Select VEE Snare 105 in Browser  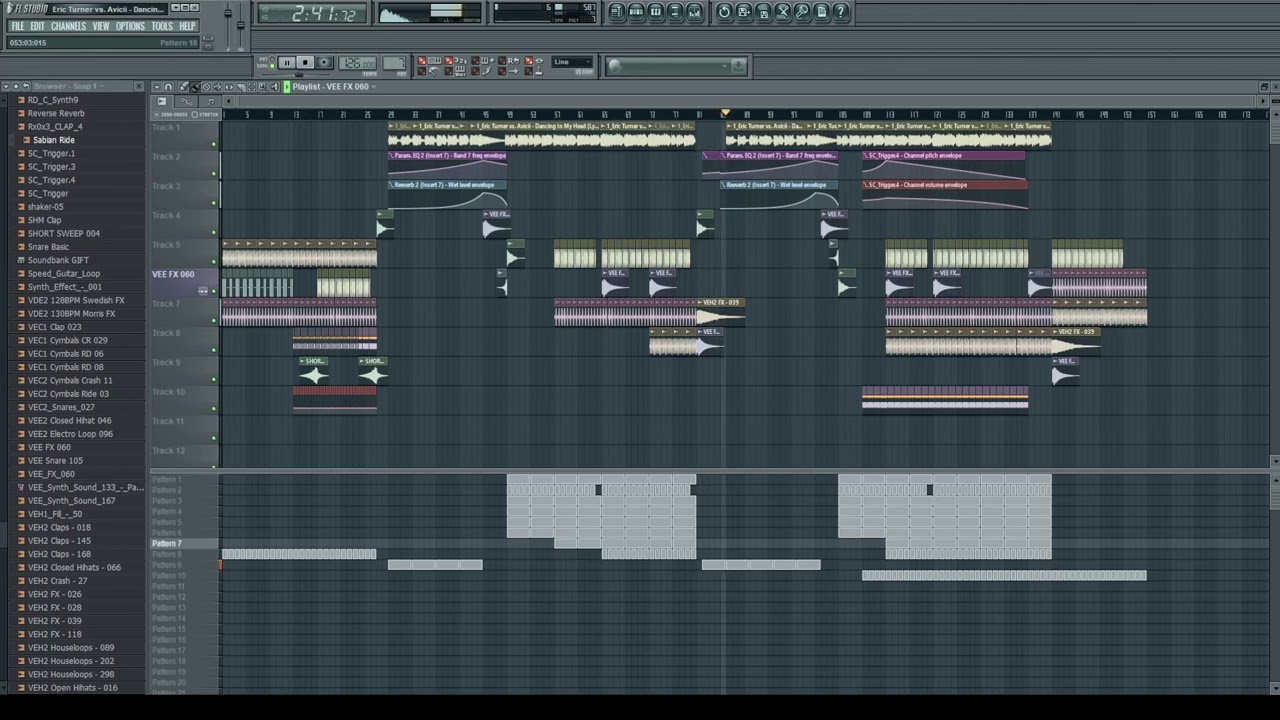[55, 460]
